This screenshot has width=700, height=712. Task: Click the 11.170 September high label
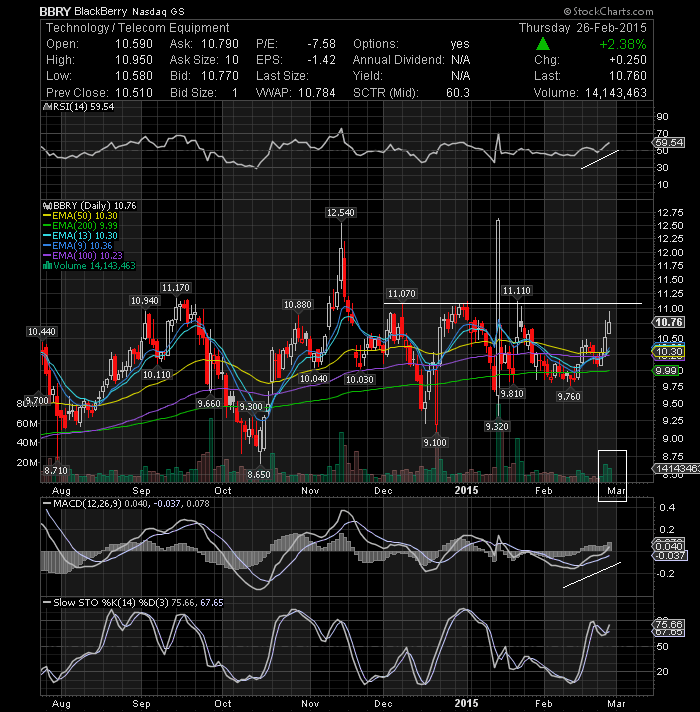tap(176, 288)
